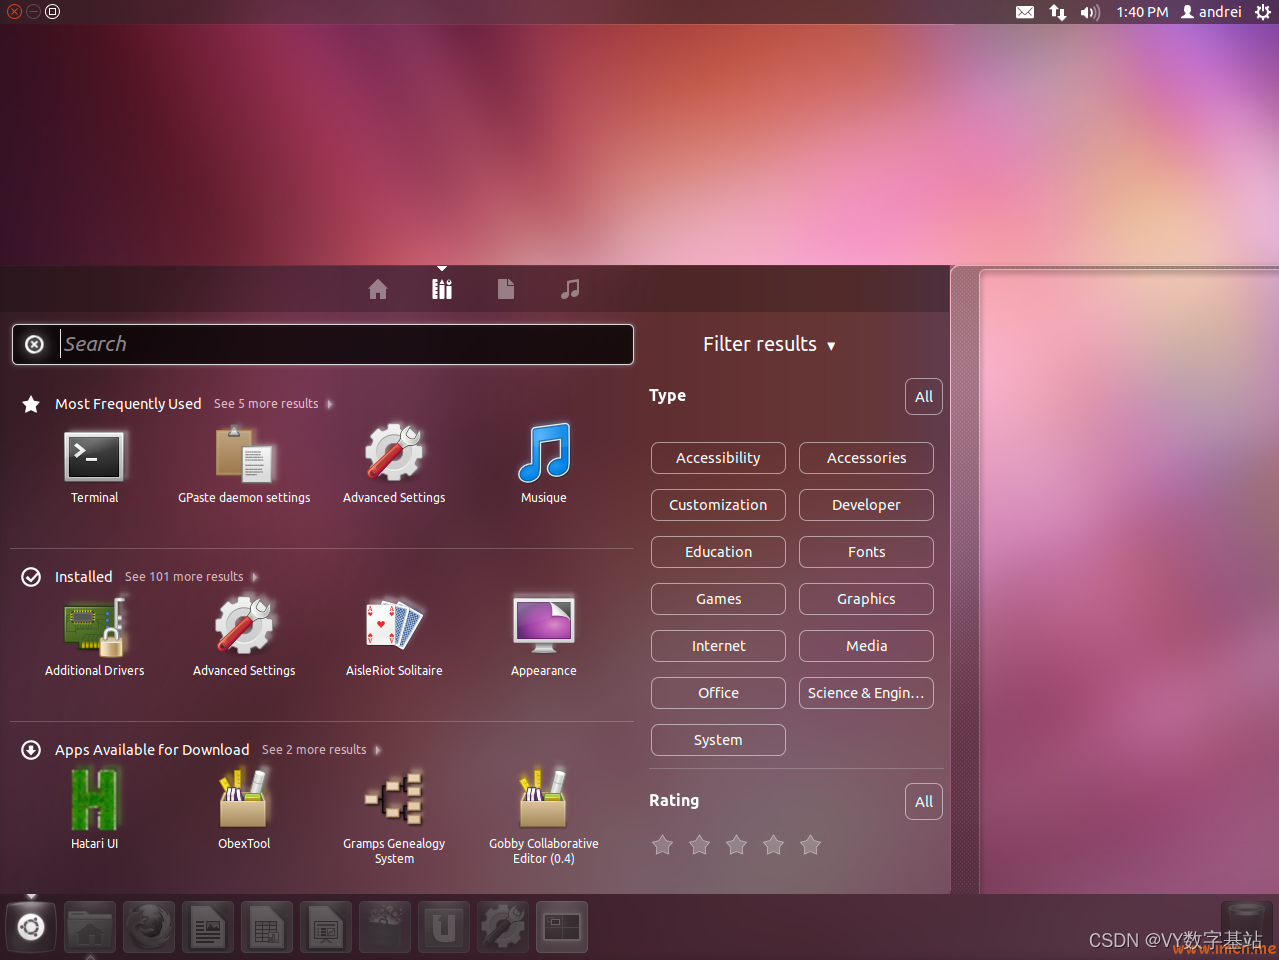Toggle the Accessibility filter on

(x=718, y=457)
